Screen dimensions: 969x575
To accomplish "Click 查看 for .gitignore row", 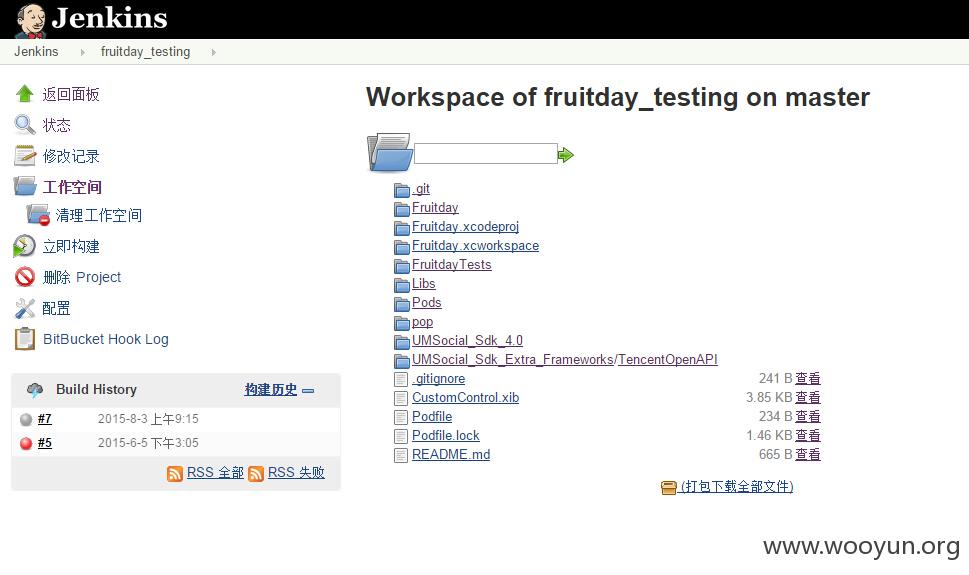I will 808,378.
